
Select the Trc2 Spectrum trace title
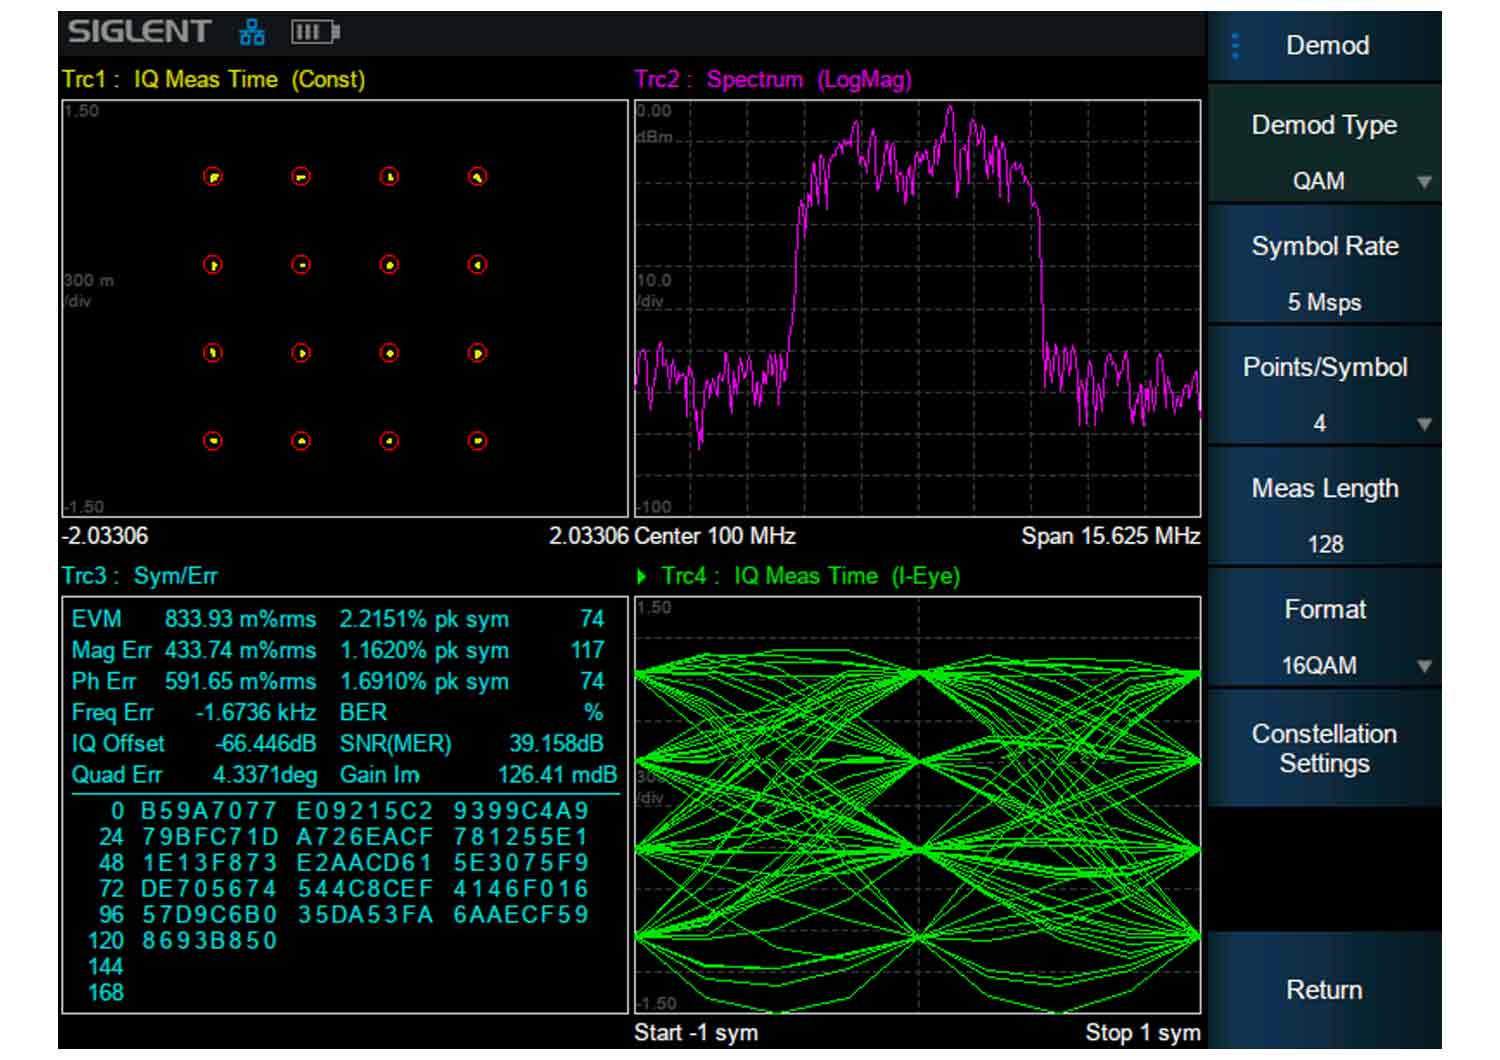[x=773, y=80]
